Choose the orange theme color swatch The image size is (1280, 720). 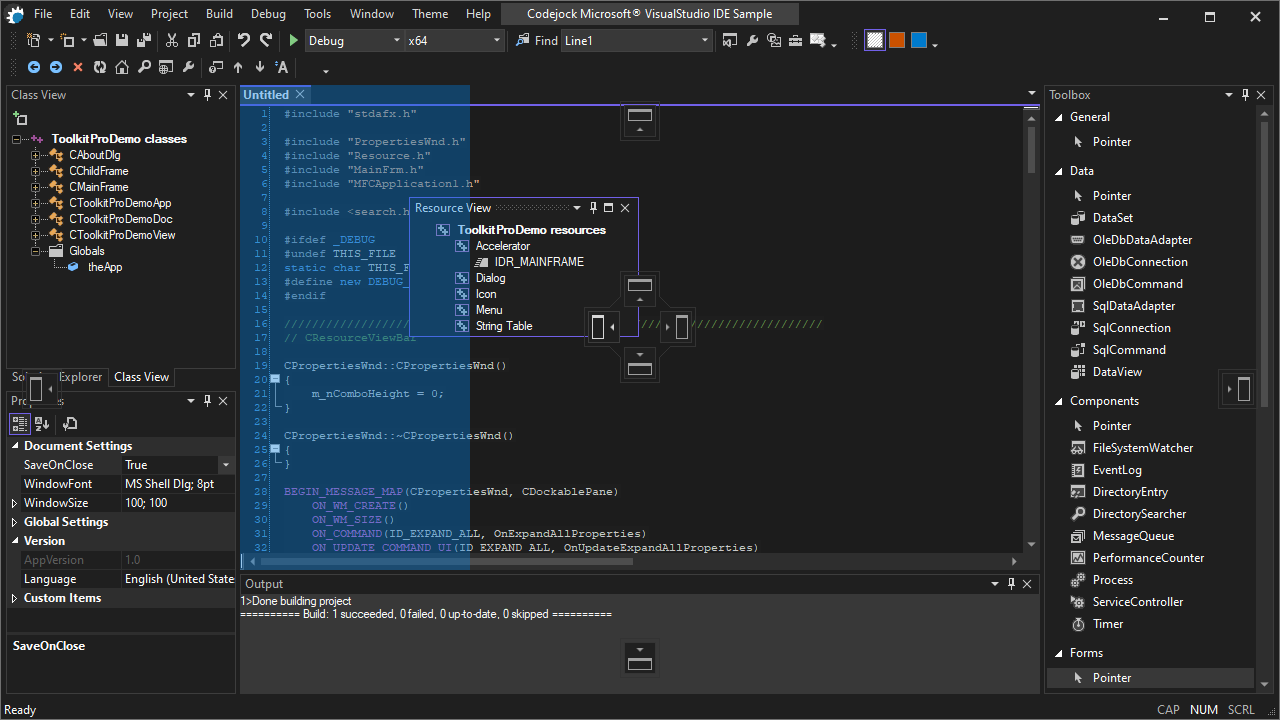[897, 41]
